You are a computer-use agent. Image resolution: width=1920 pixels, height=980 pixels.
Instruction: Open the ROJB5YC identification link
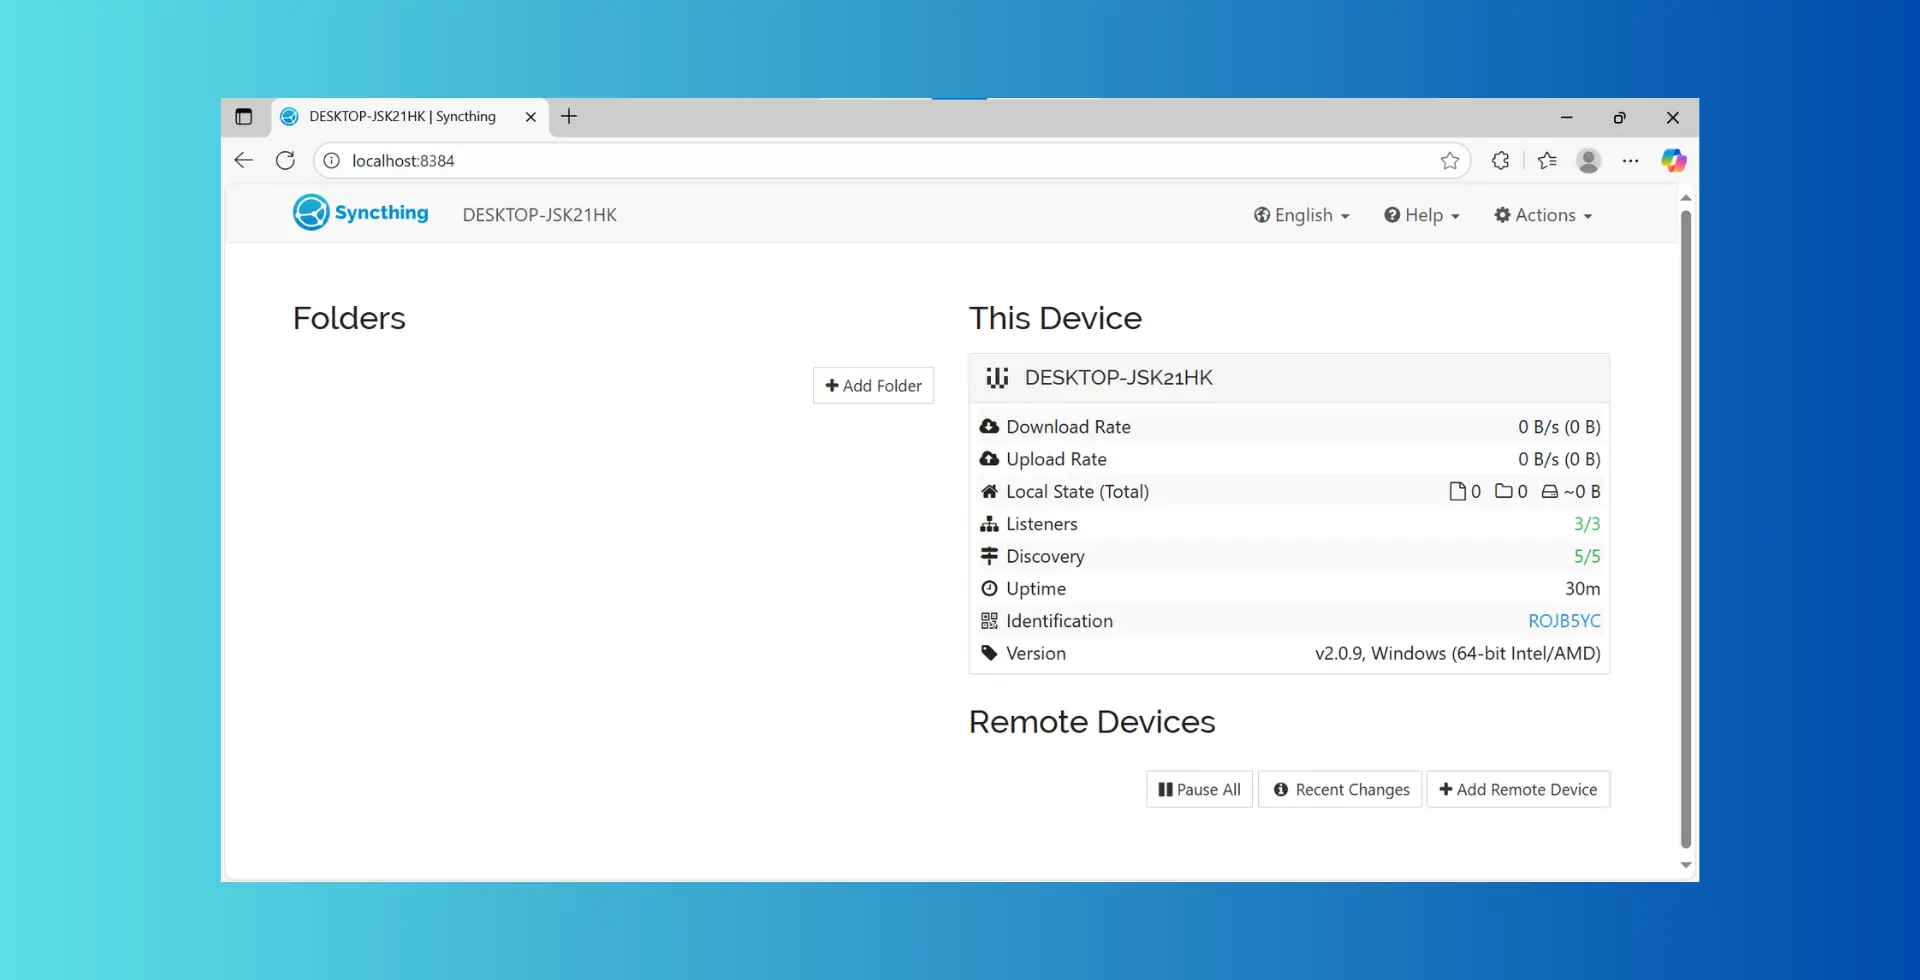coord(1563,621)
